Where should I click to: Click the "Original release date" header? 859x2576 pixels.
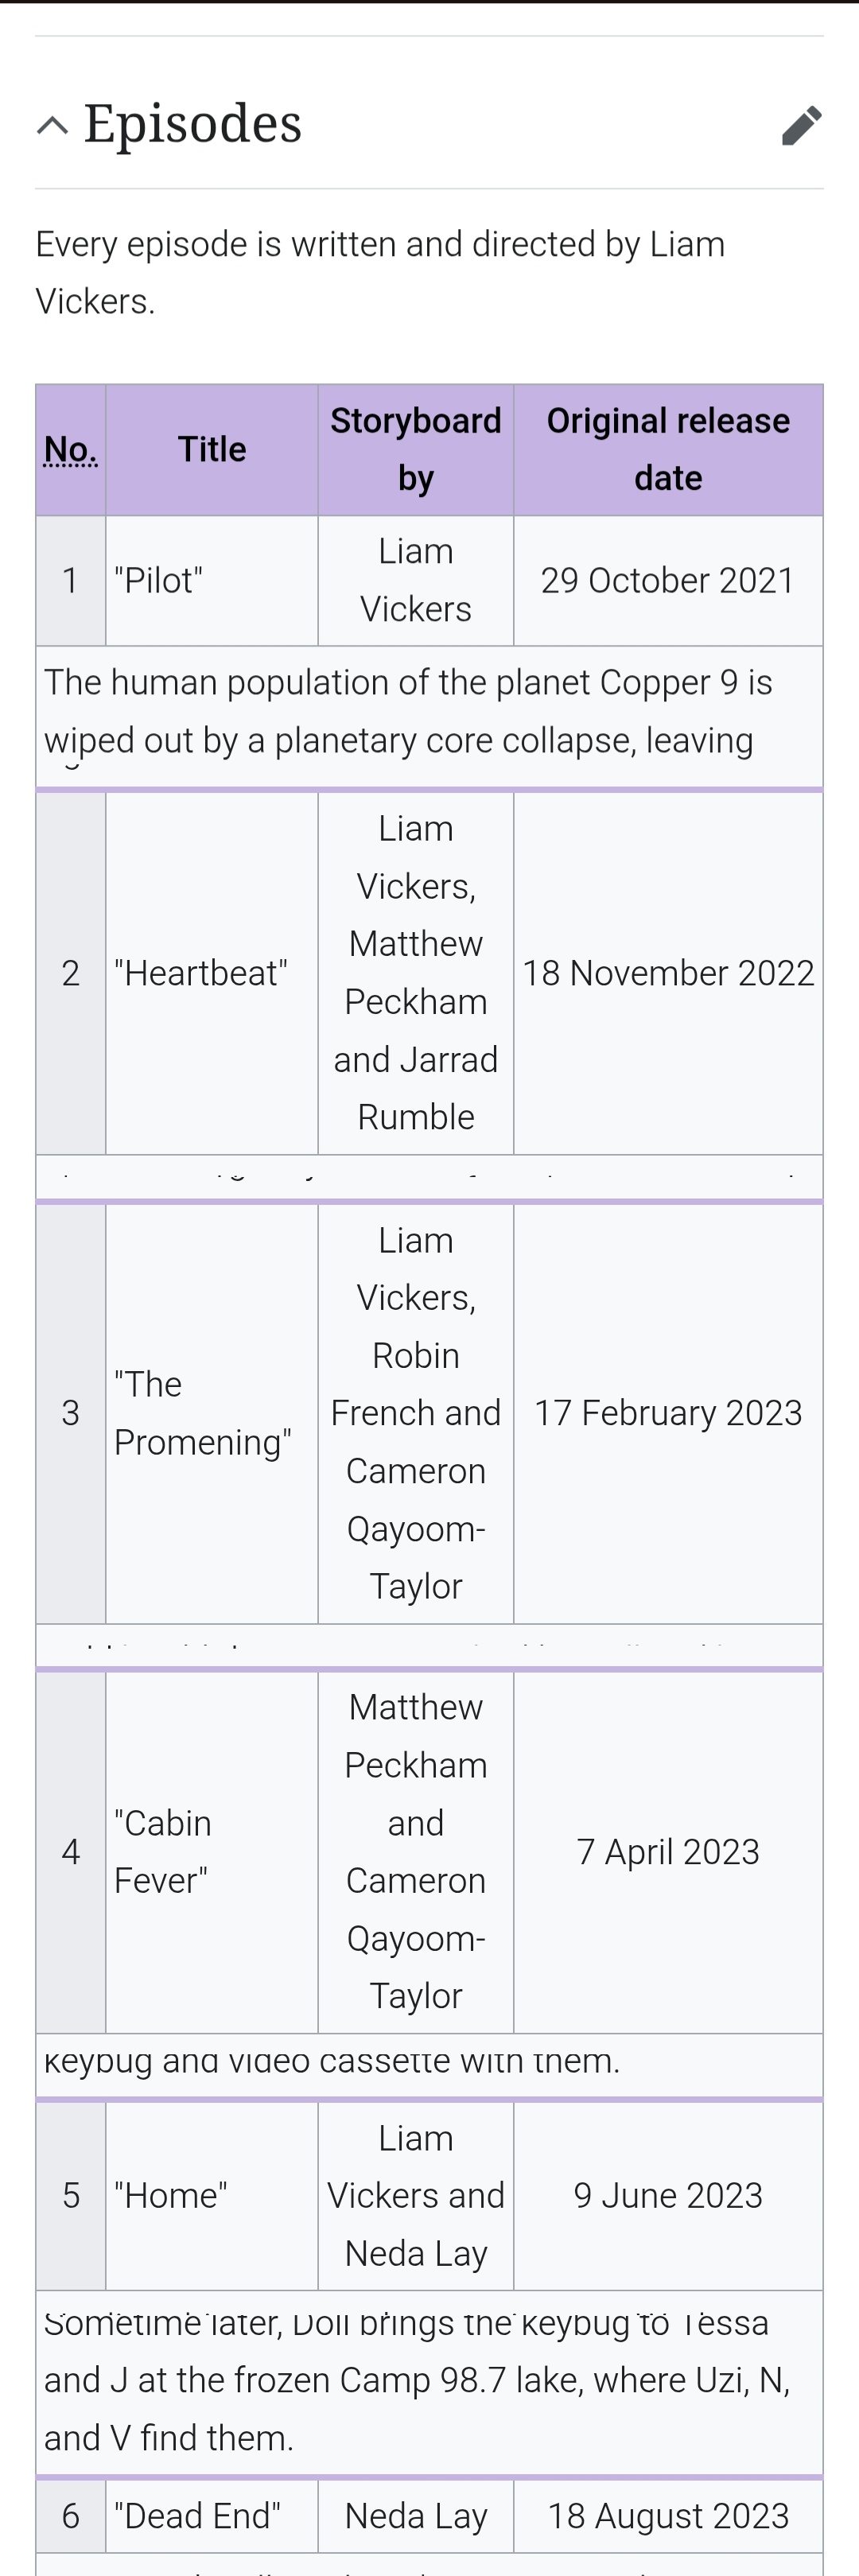(x=668, y=450)
